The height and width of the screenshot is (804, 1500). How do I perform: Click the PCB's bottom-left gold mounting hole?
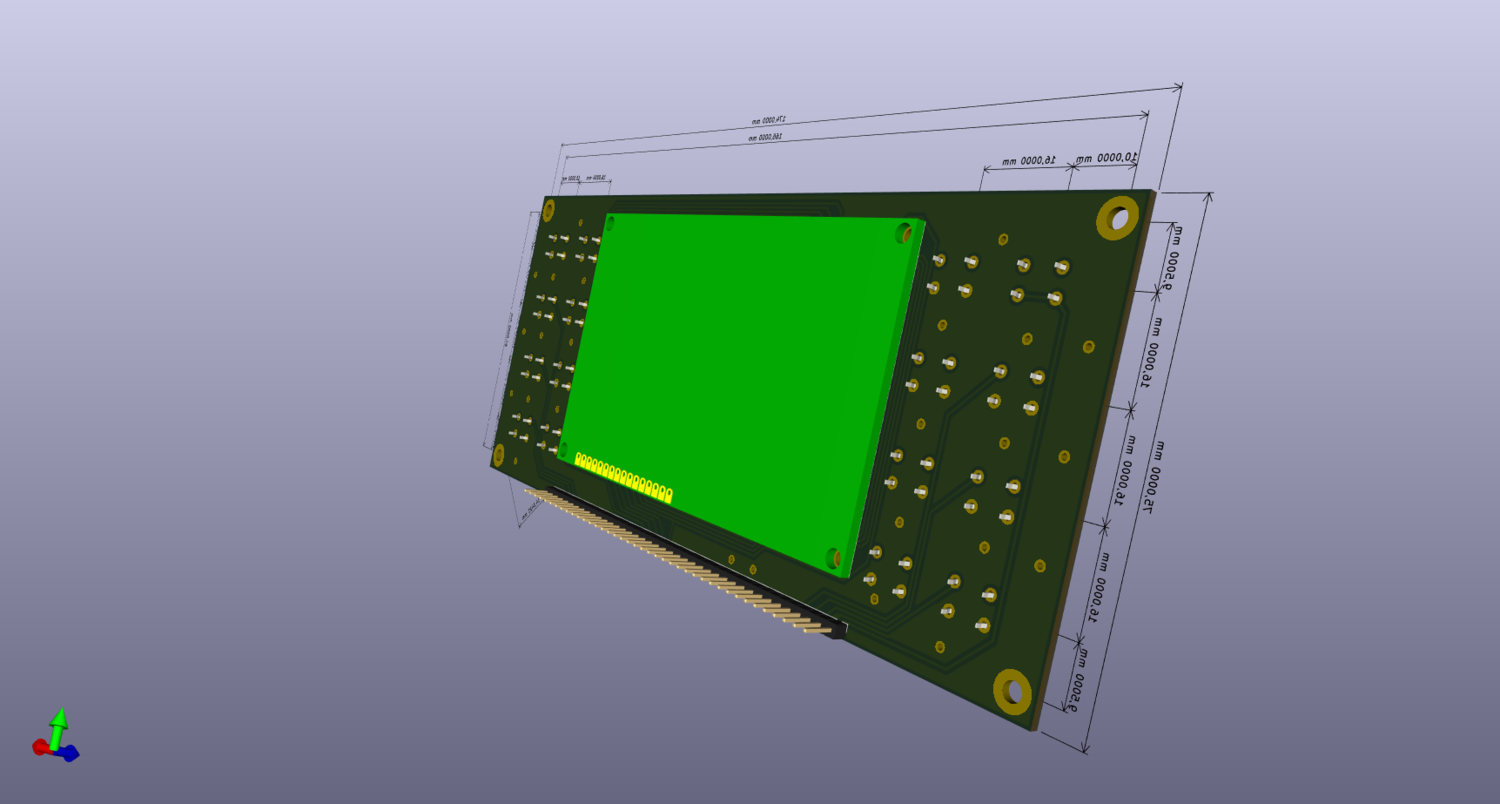tap(498, 456)
